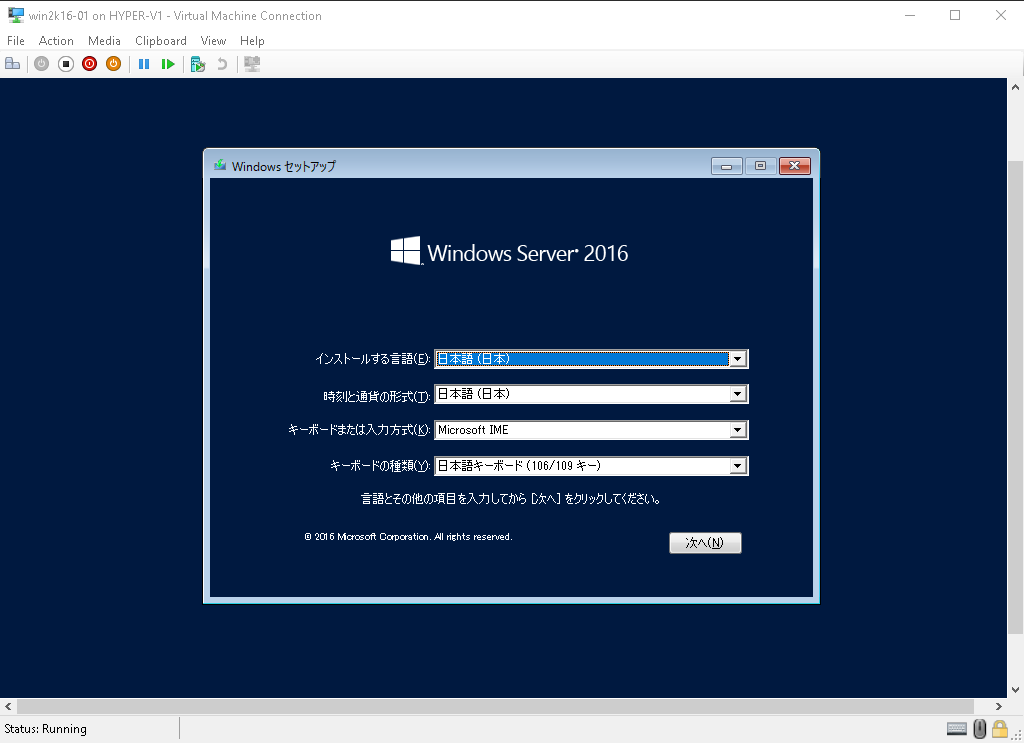Screen dimensions: 1024x743
Task: Open the Action menu
Action: [56, 40]
